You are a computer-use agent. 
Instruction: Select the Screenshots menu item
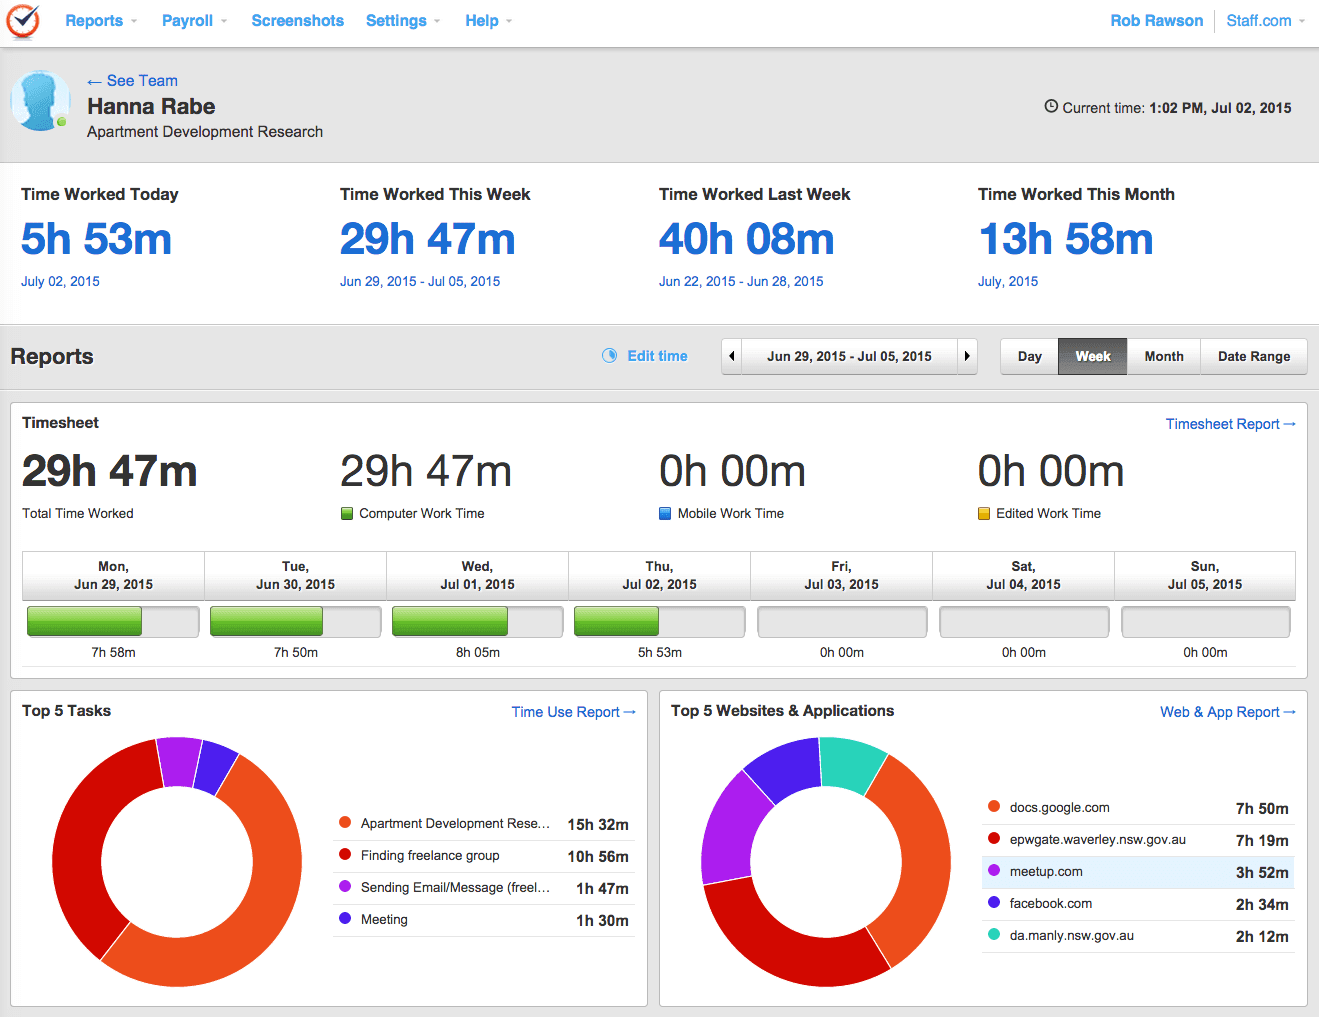pos(297,20)
